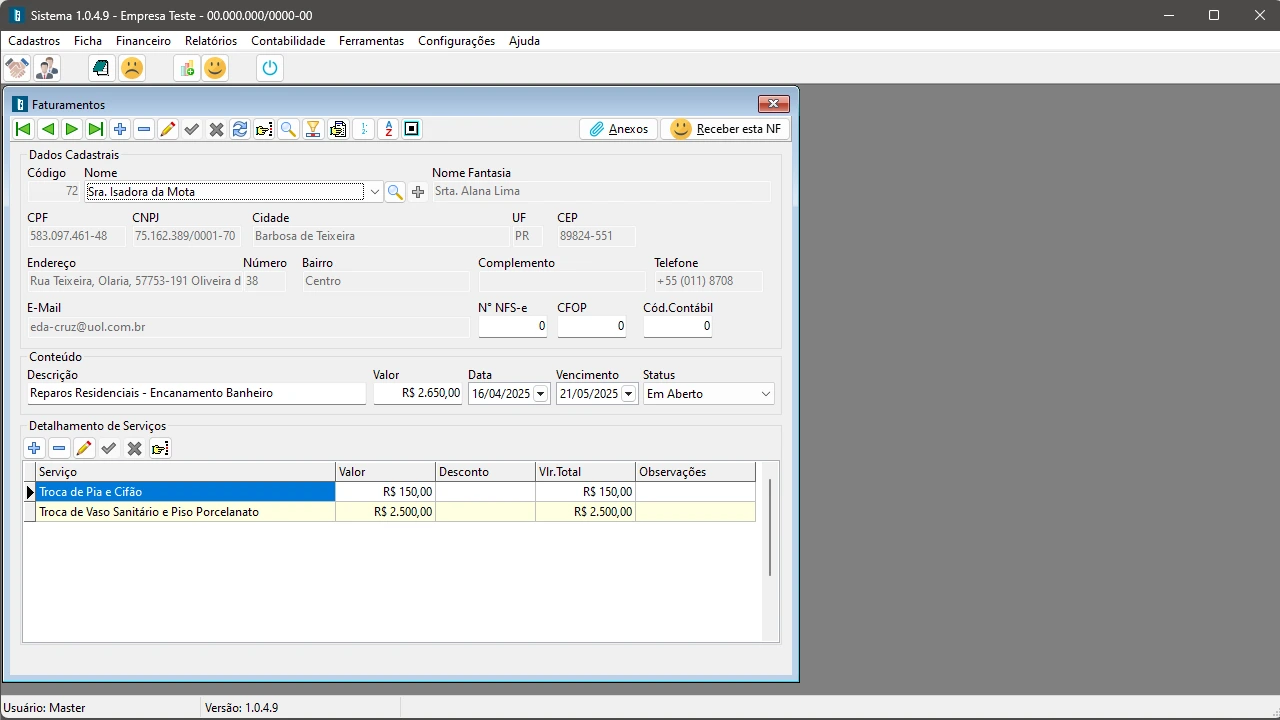1280x720 pixels.
Task: Click the businessmen icon in main toolbar
Action: point(46,68)
